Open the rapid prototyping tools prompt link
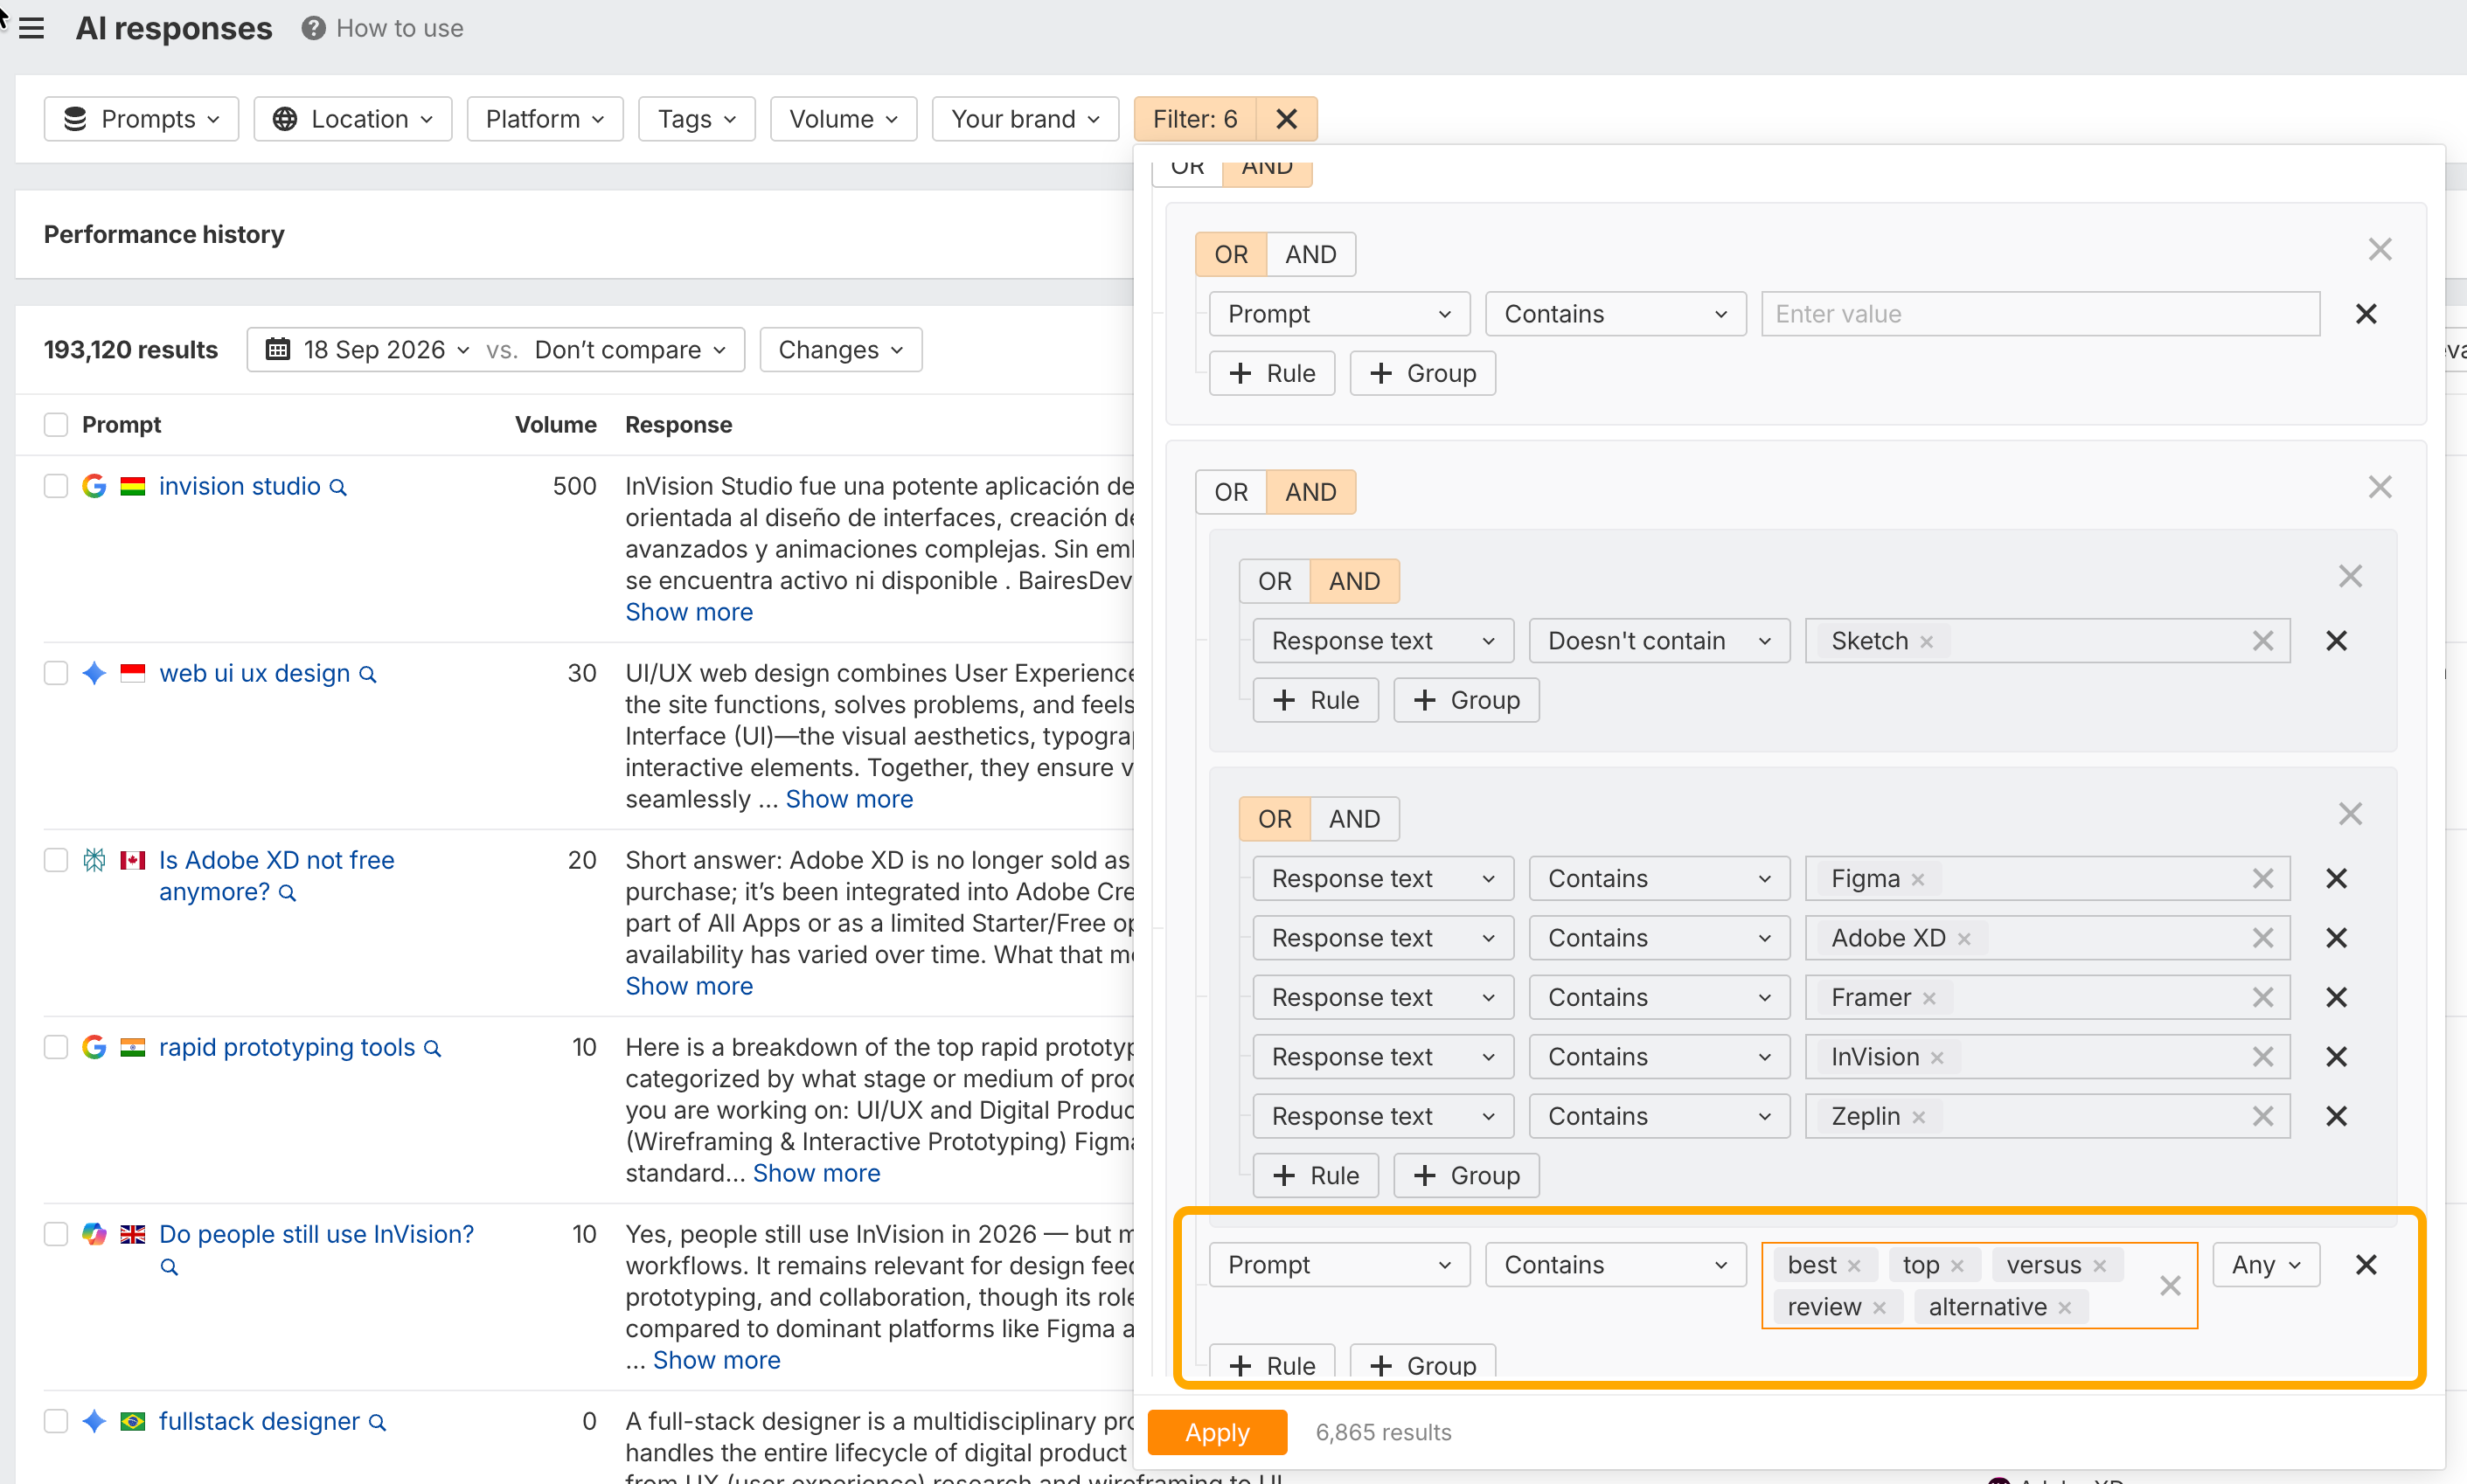 pyautogui.click(x=286, y=1047)
